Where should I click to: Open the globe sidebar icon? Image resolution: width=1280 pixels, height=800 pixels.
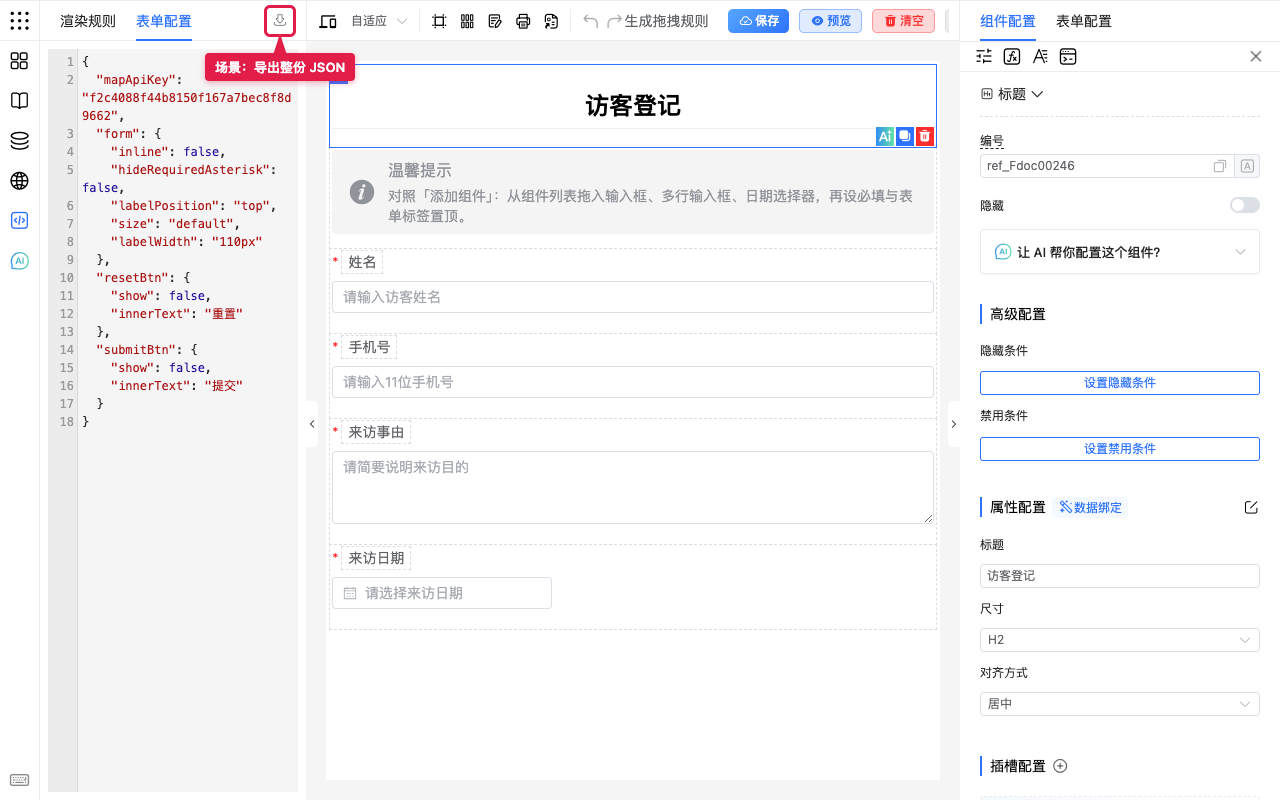click(x=19, y=181)
